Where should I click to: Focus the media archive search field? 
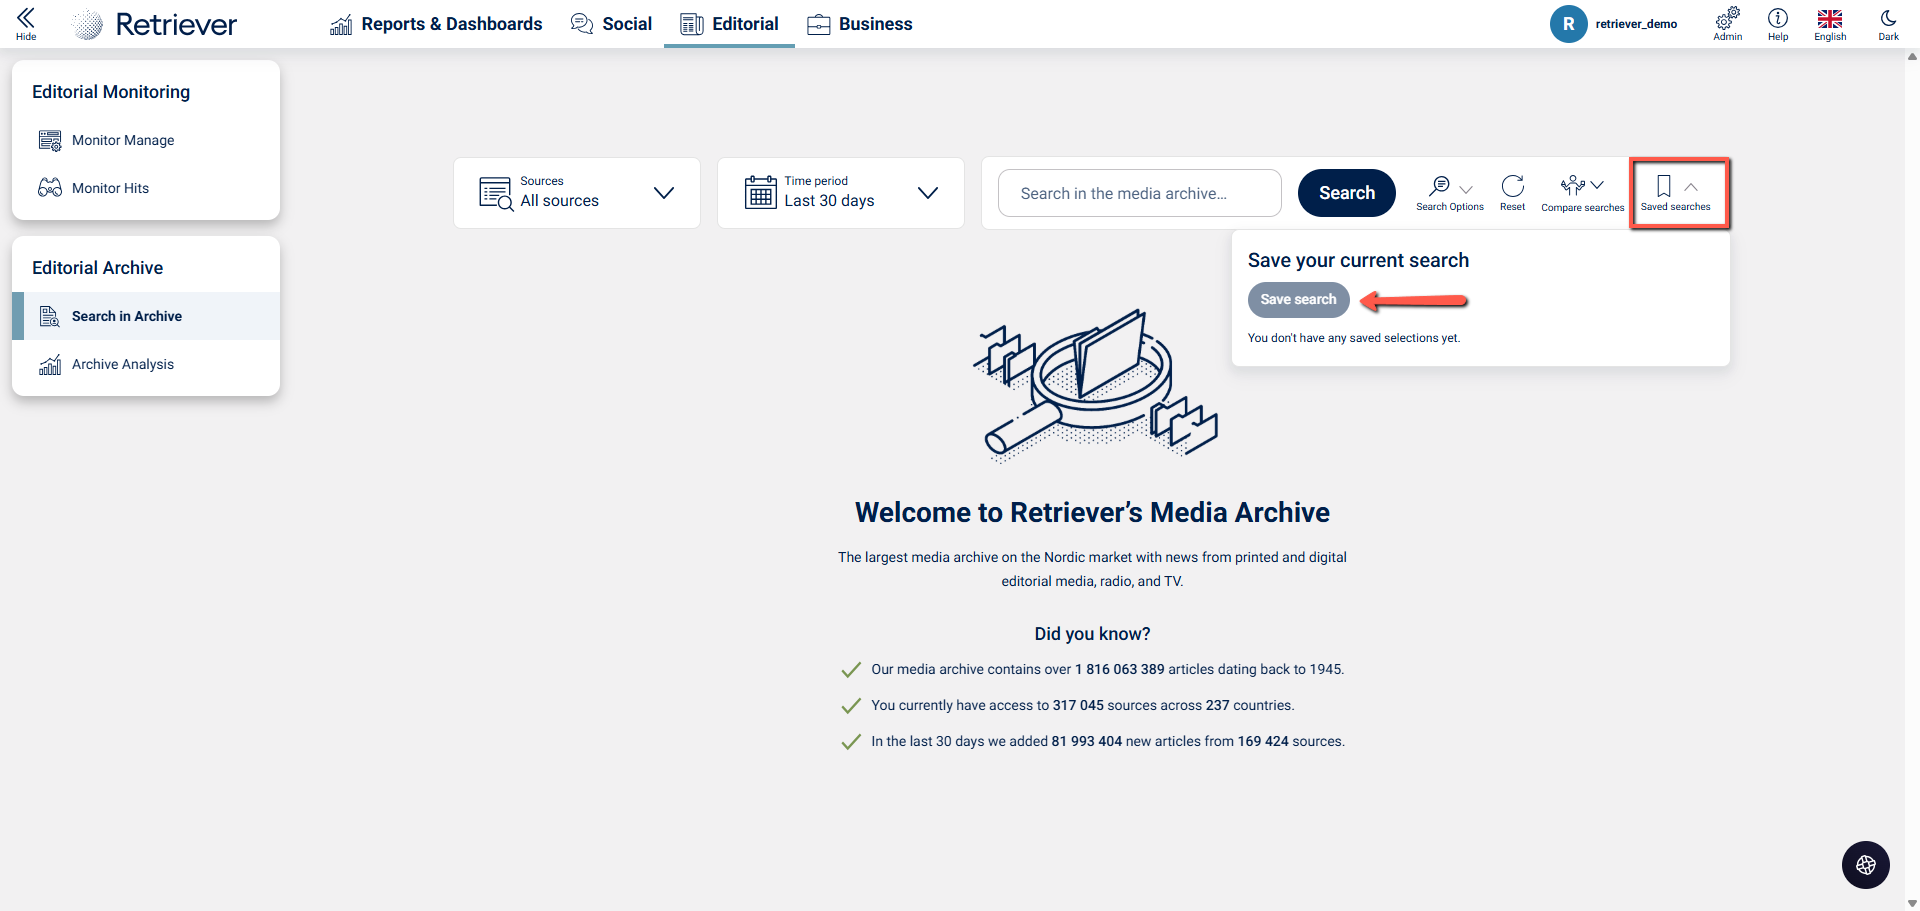1140,193
